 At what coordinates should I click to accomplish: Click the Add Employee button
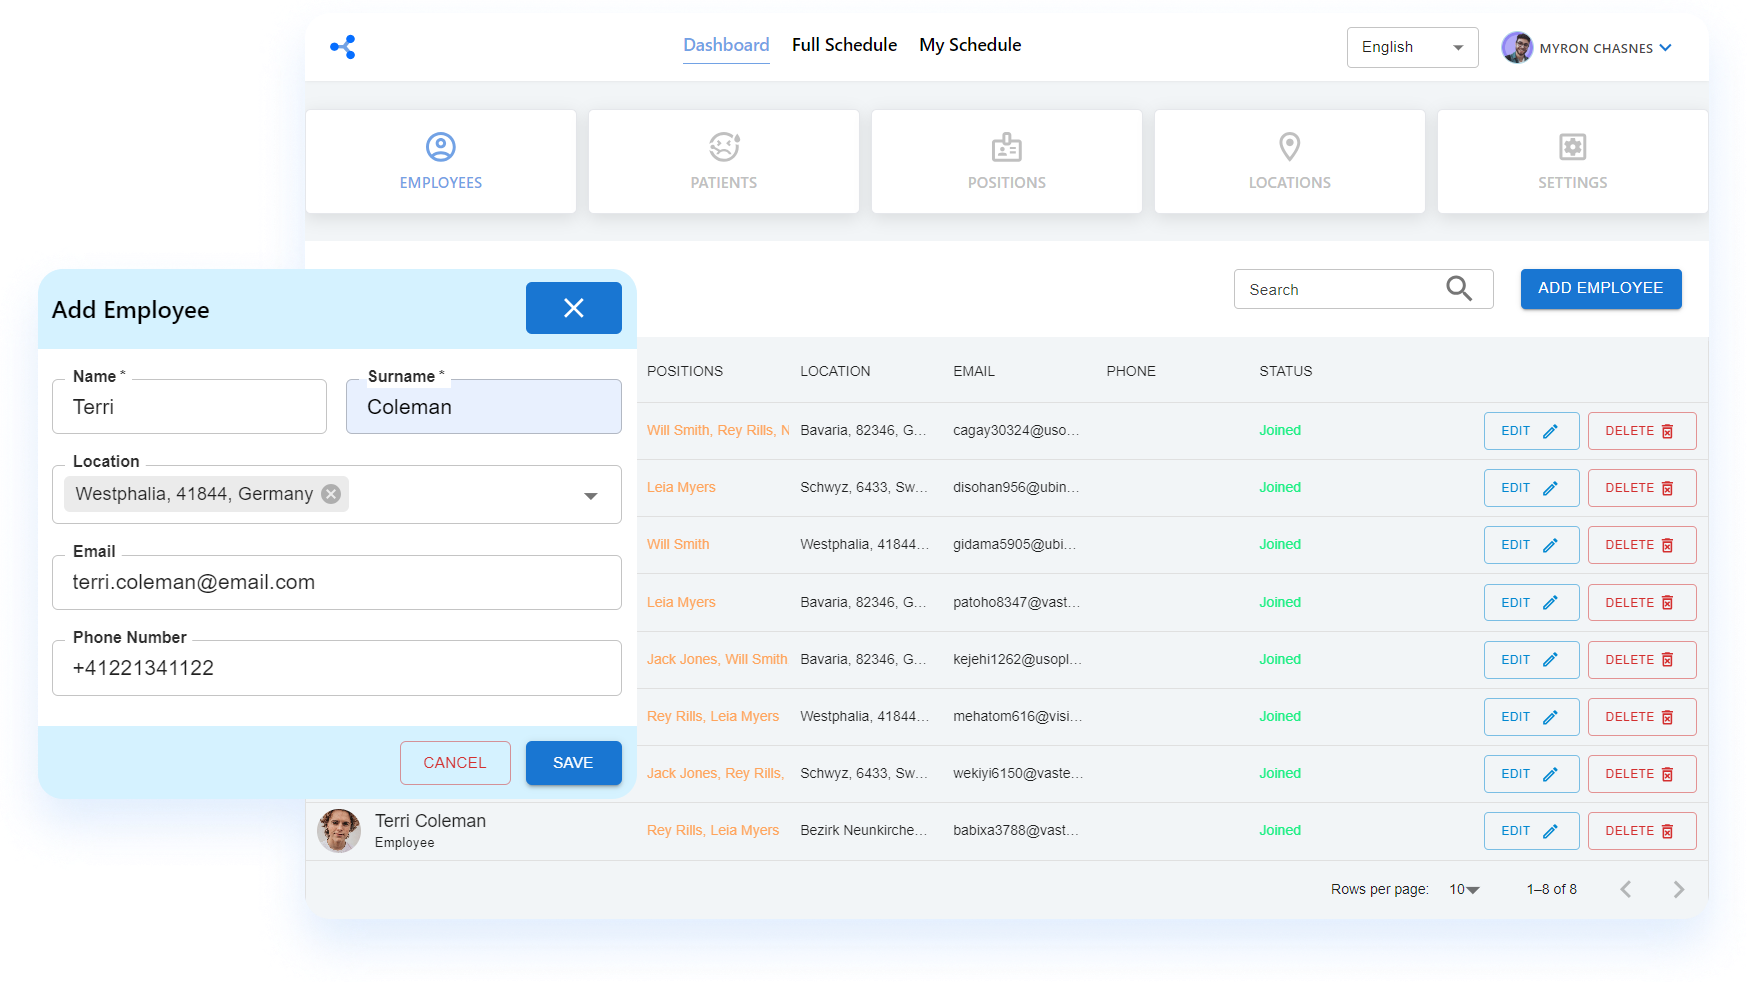point(1600,288)
